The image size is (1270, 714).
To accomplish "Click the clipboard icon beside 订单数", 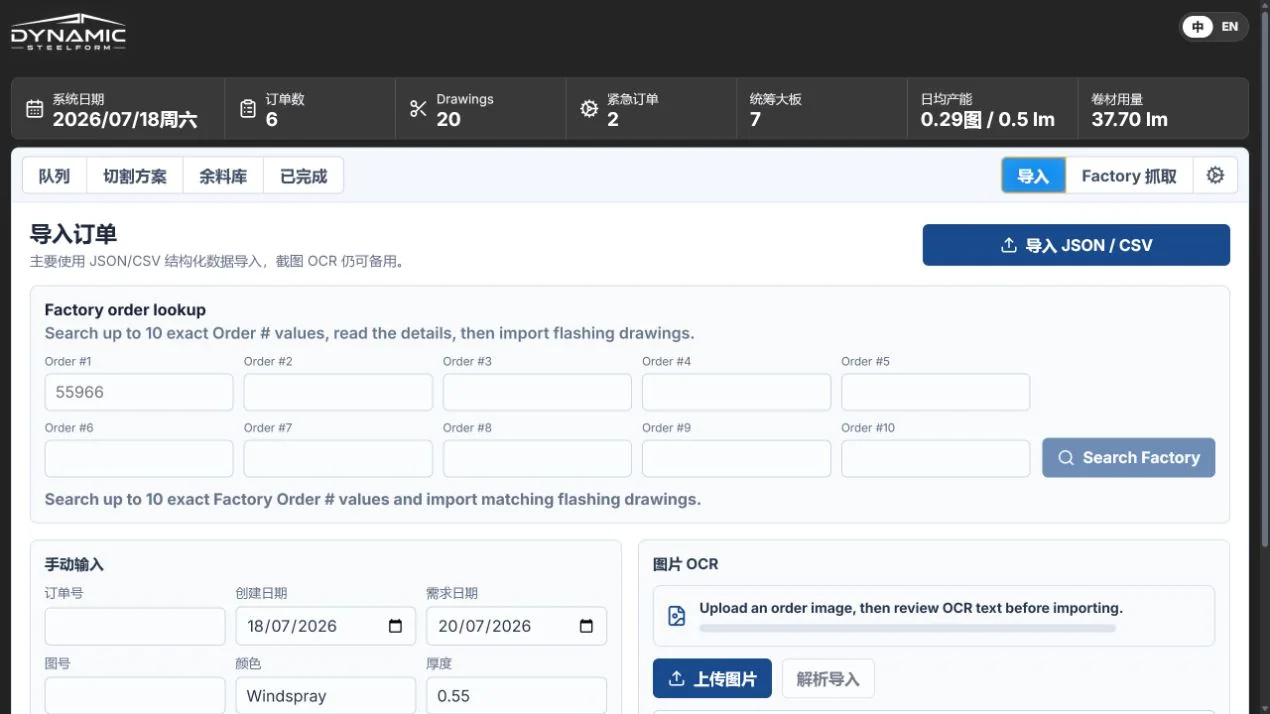I will (x=248, y=109).
